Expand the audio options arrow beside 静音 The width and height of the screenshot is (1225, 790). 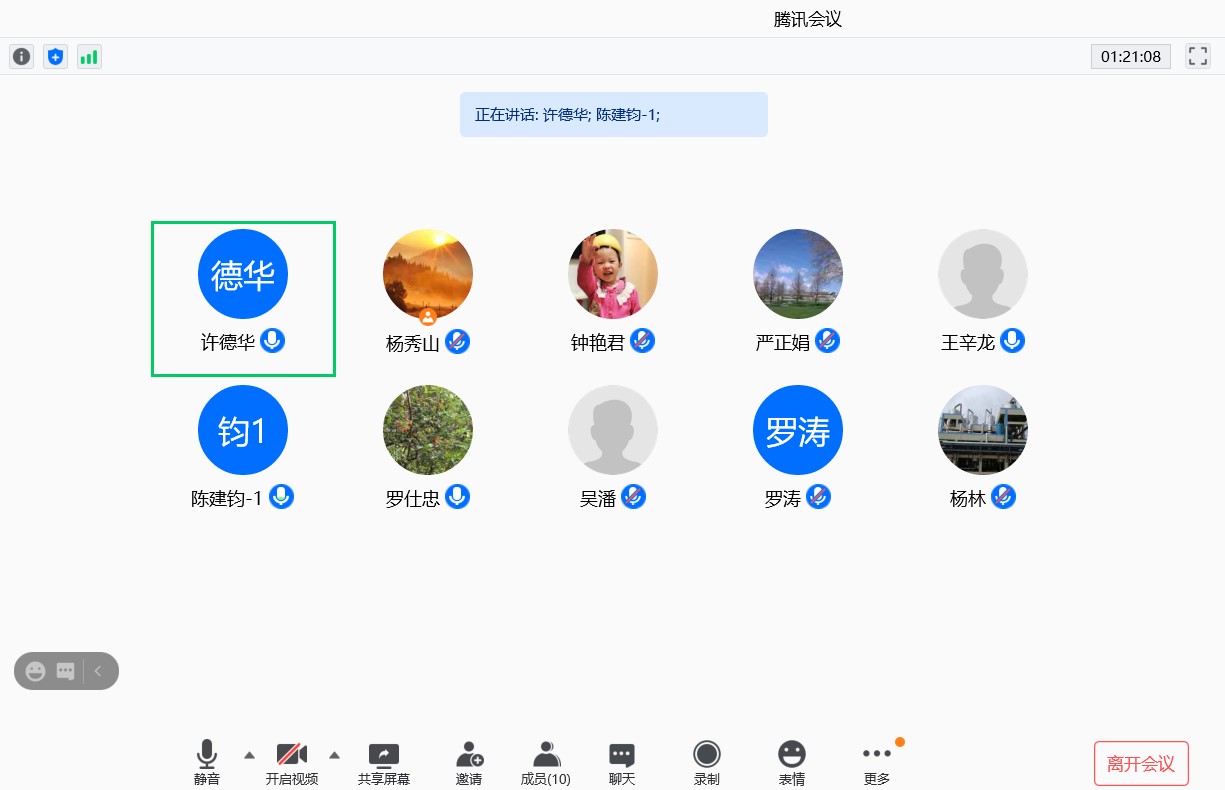(x=250, y=755)
